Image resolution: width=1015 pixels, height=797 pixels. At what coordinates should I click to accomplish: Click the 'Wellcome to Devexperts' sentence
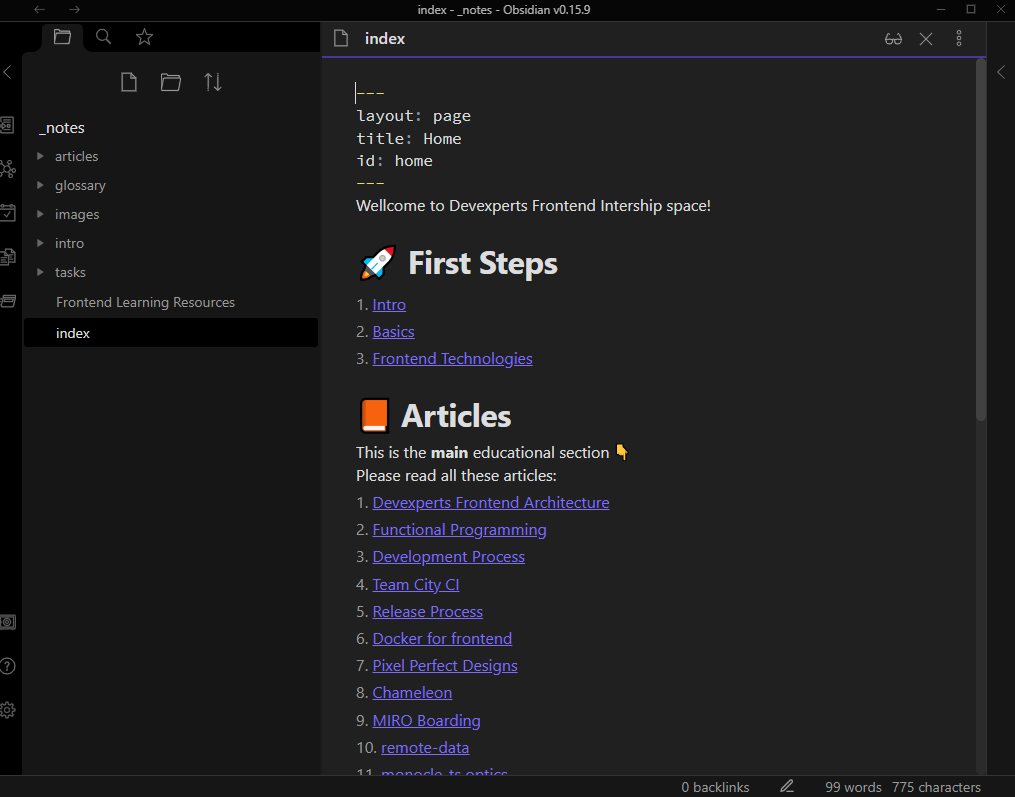[x=533, y=206]
